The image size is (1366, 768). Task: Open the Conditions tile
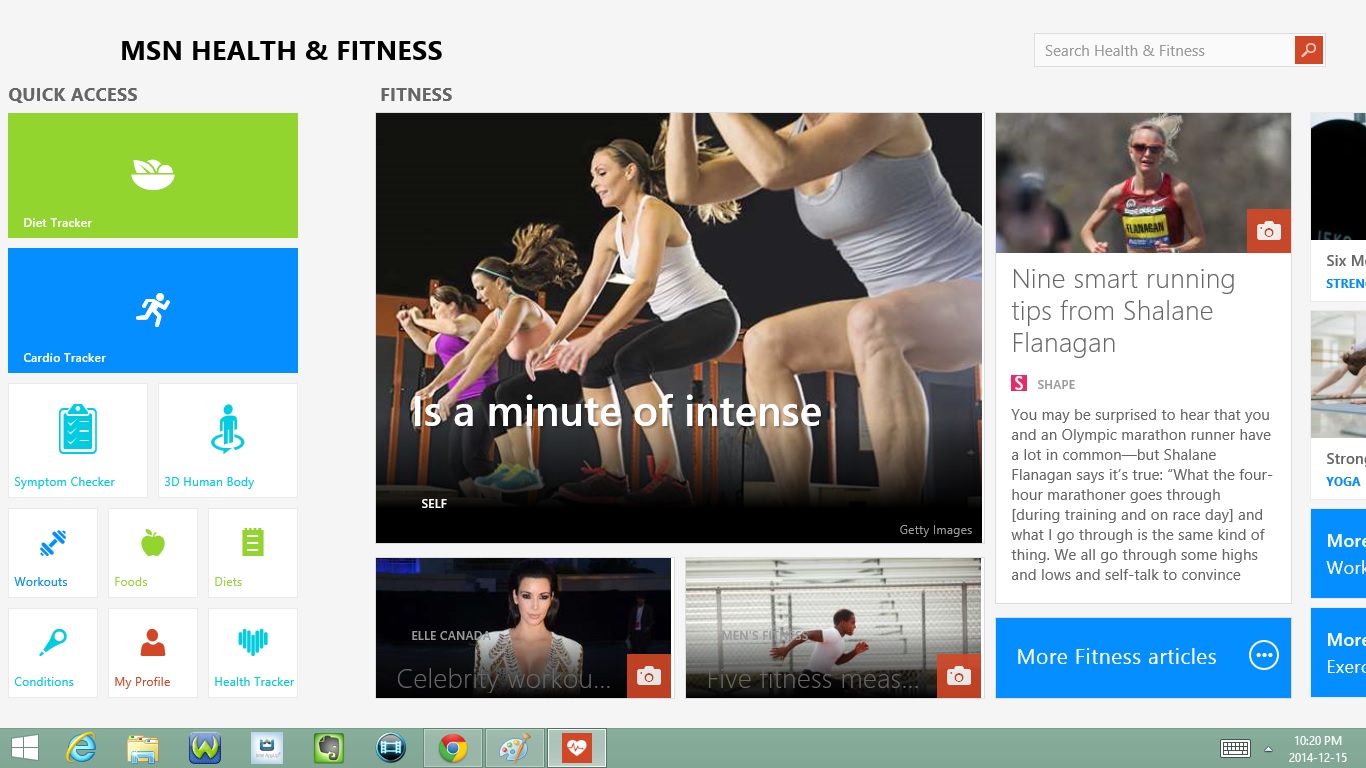(53, 653)
